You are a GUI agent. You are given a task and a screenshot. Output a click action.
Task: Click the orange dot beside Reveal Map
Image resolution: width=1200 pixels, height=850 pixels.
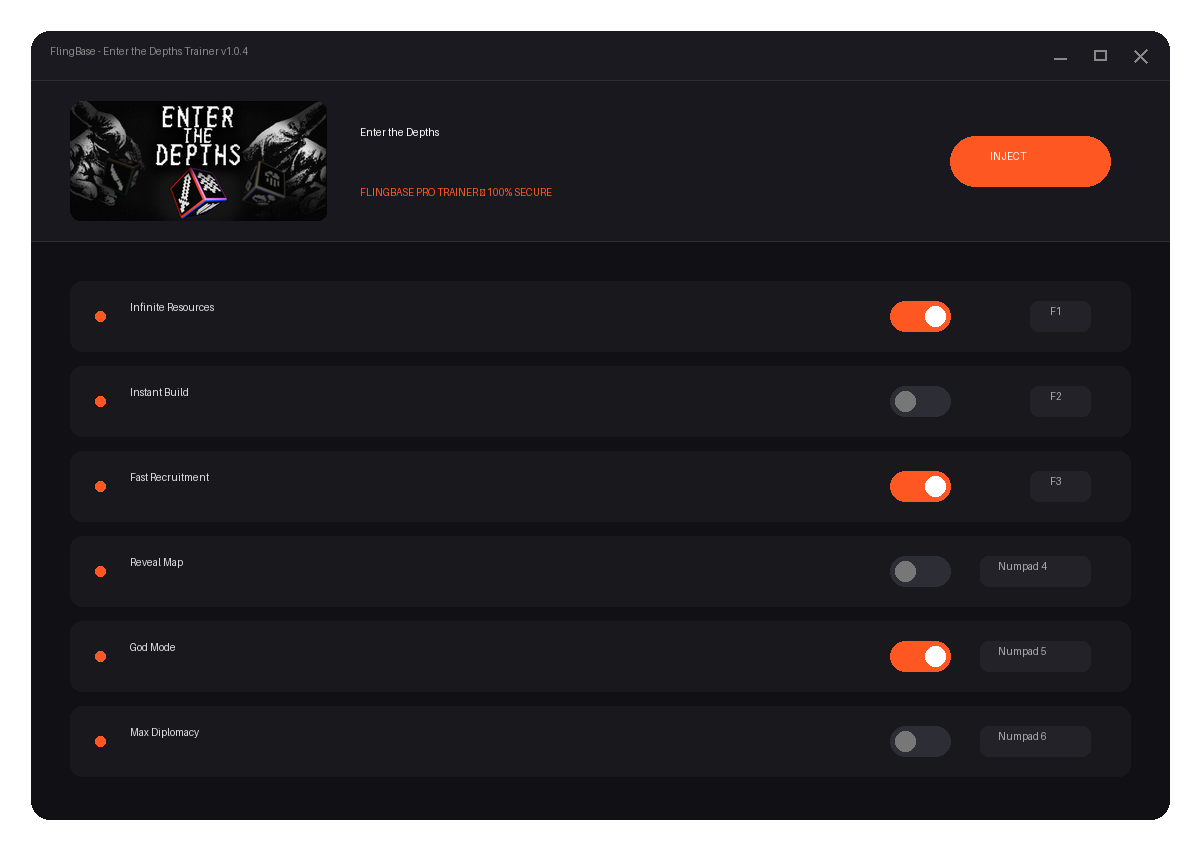[100, 571]
